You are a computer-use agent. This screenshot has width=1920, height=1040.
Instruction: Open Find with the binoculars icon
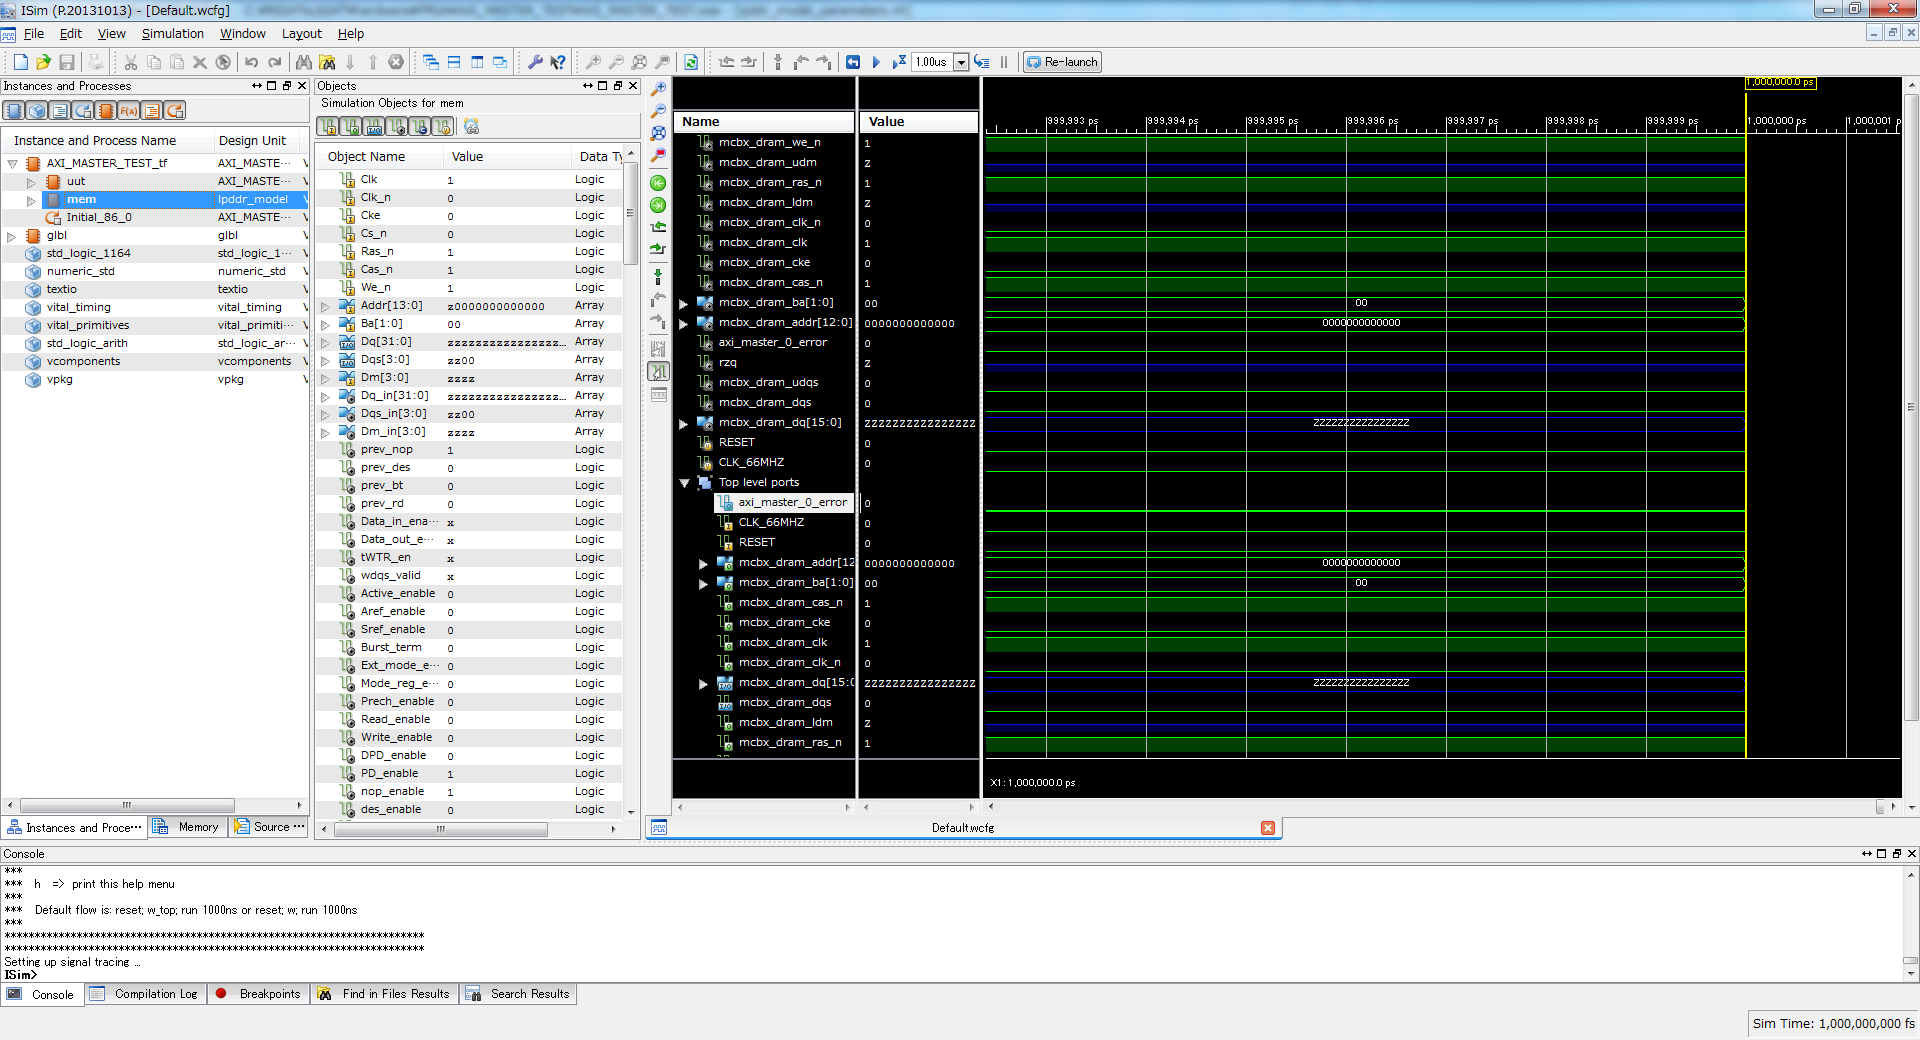point(303,62)
